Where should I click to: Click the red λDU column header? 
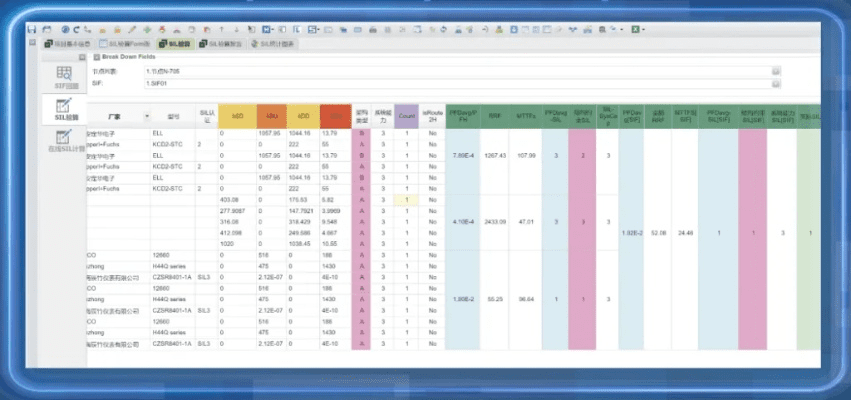pos(271,115)
